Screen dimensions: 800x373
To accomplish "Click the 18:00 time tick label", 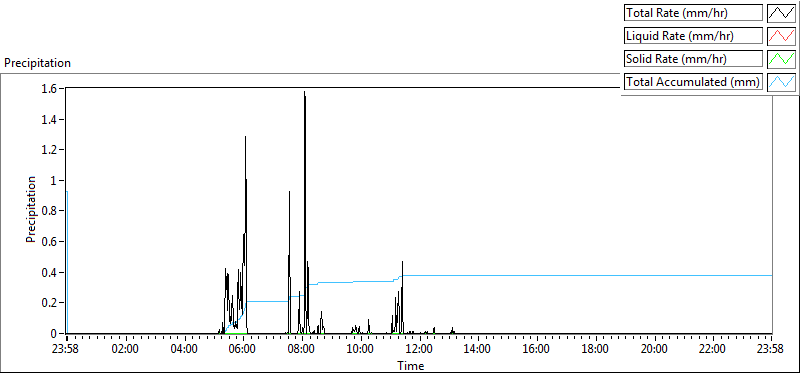I will pos(595,350).
